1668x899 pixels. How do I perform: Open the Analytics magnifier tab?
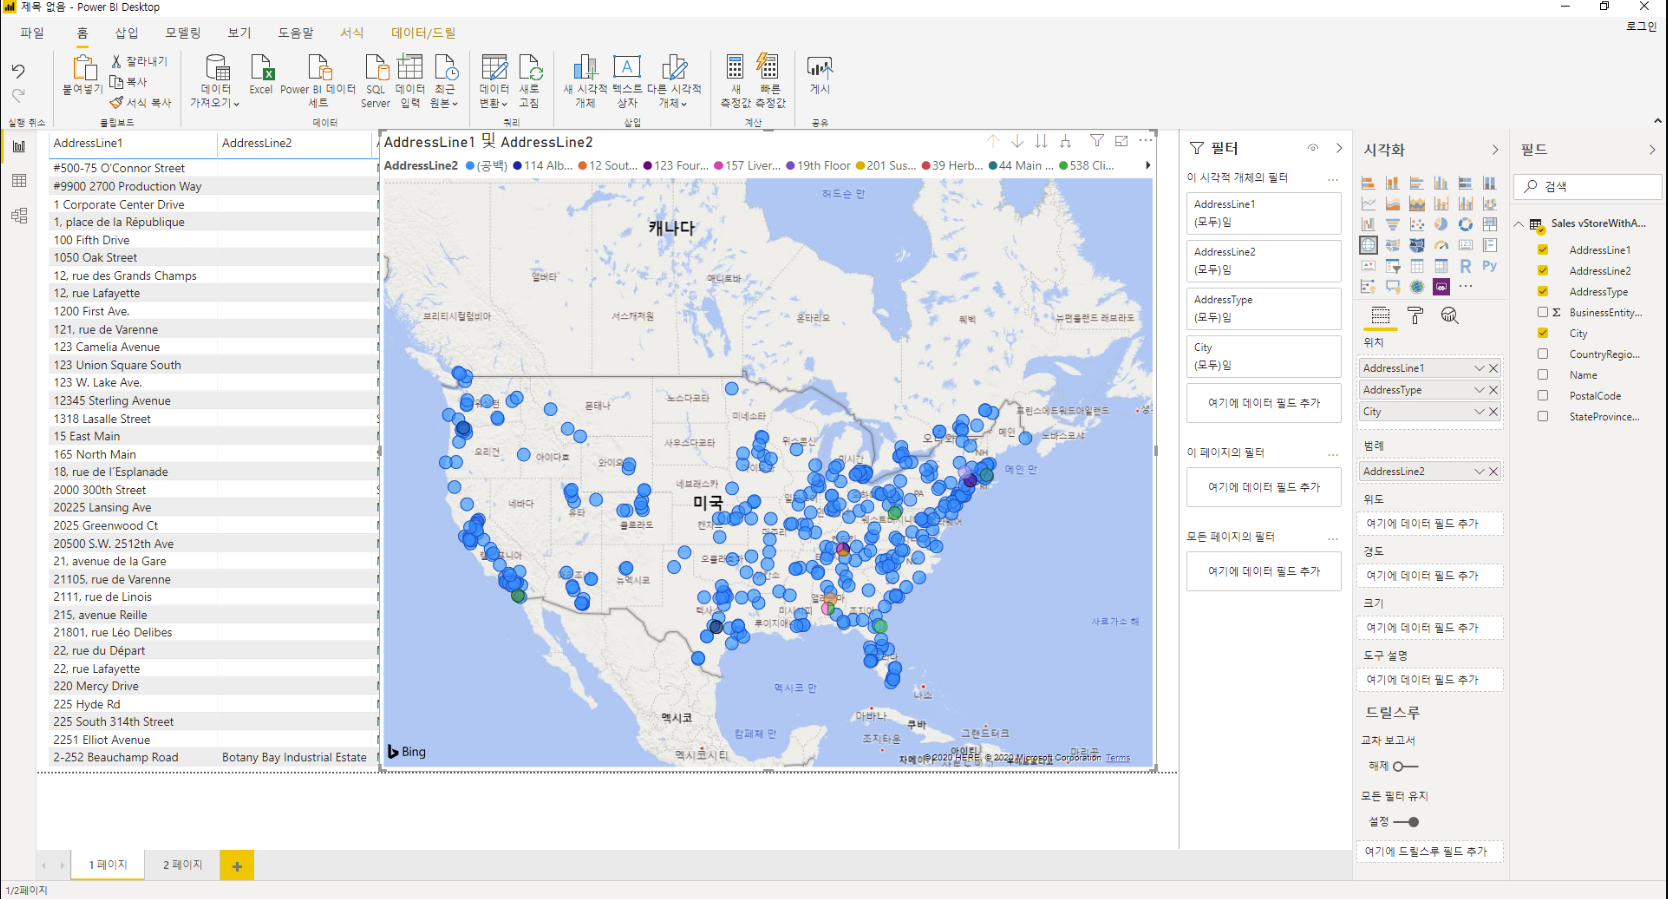1449,316
